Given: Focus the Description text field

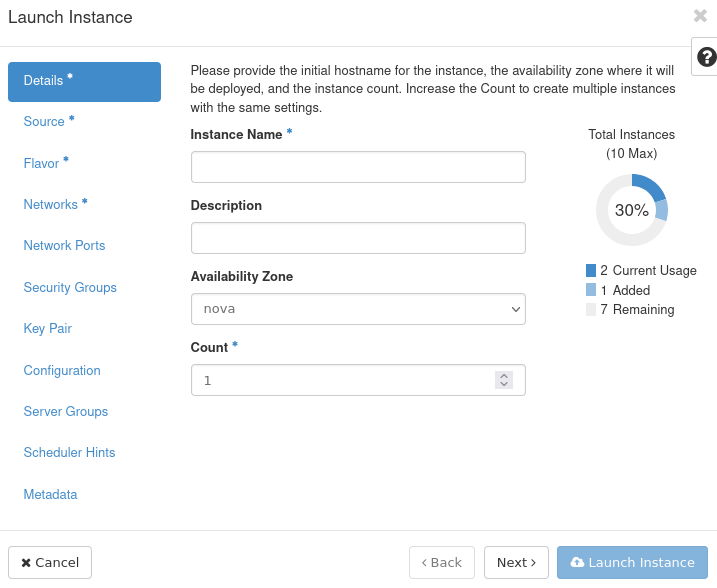Looking at the screenshot, I should coord(358,238).
